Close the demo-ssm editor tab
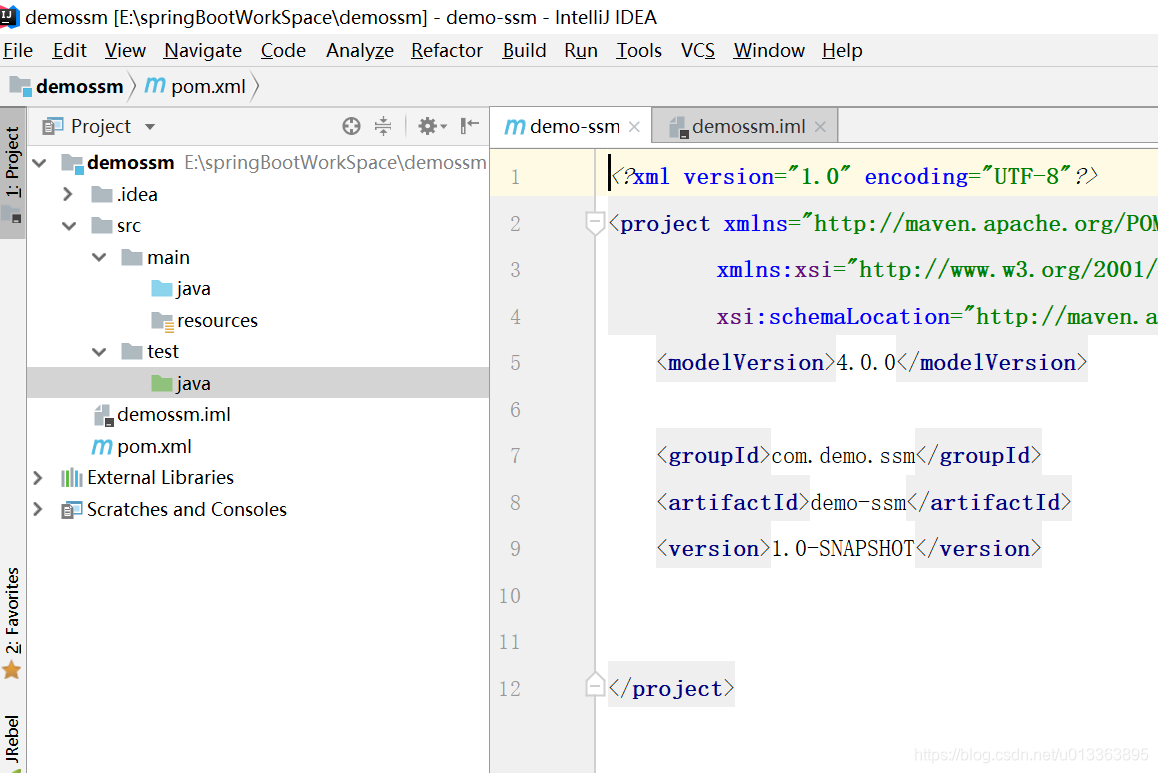 coord(634,127)
